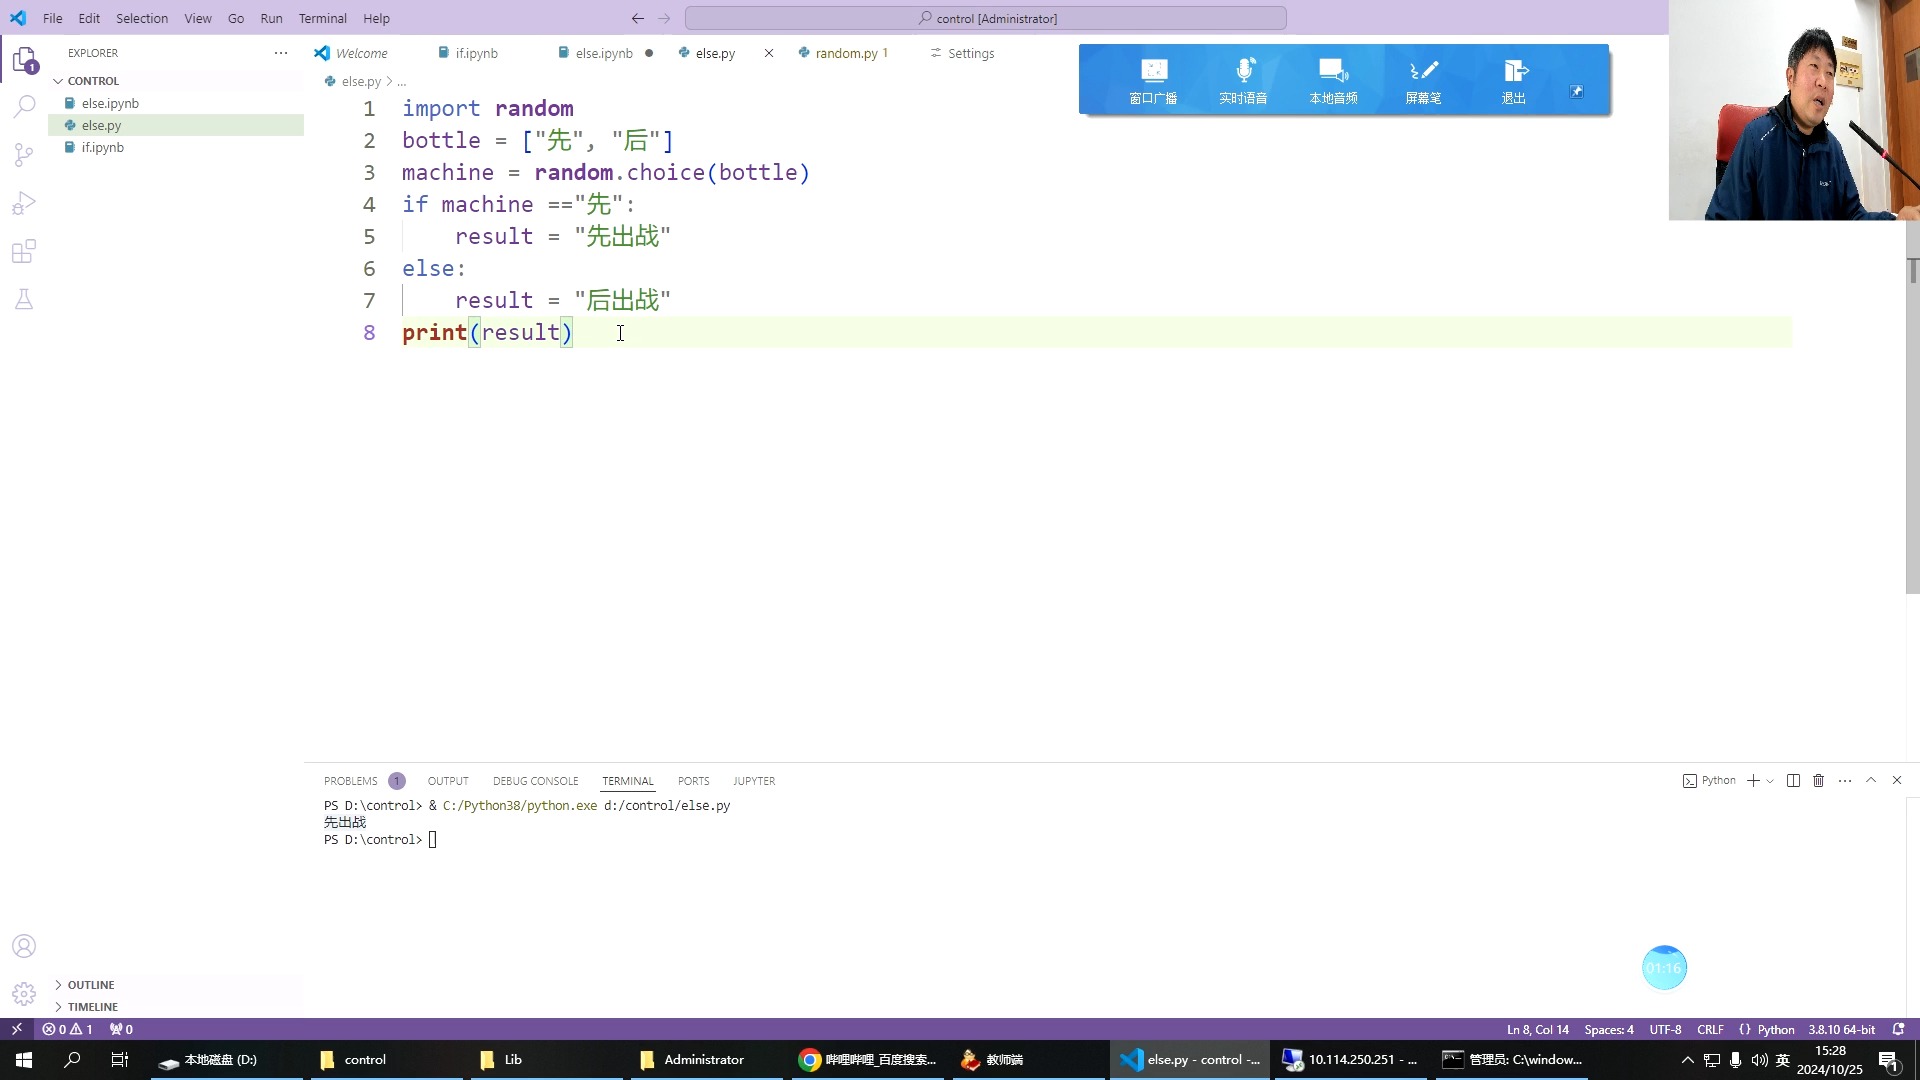Click the 本地音频 (Local Audio) icon
The width and height of the screenshot is (1920, 1080).
point(1333,79)
